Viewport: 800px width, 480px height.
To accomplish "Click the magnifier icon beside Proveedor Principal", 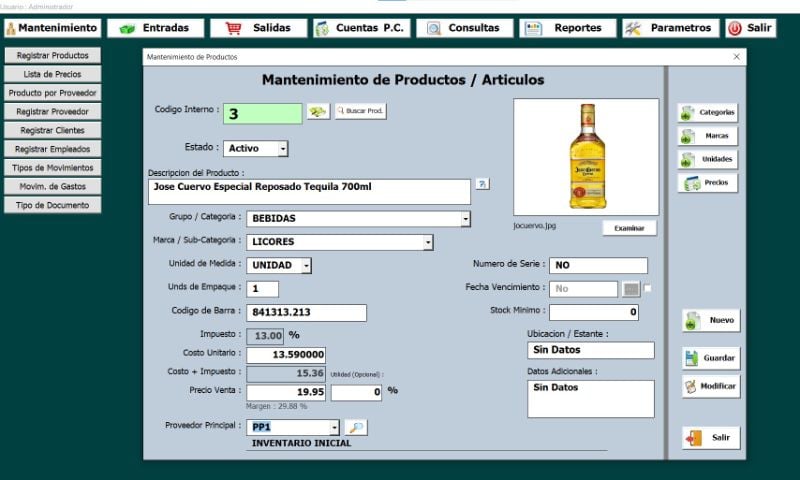I will coord(356,427).
